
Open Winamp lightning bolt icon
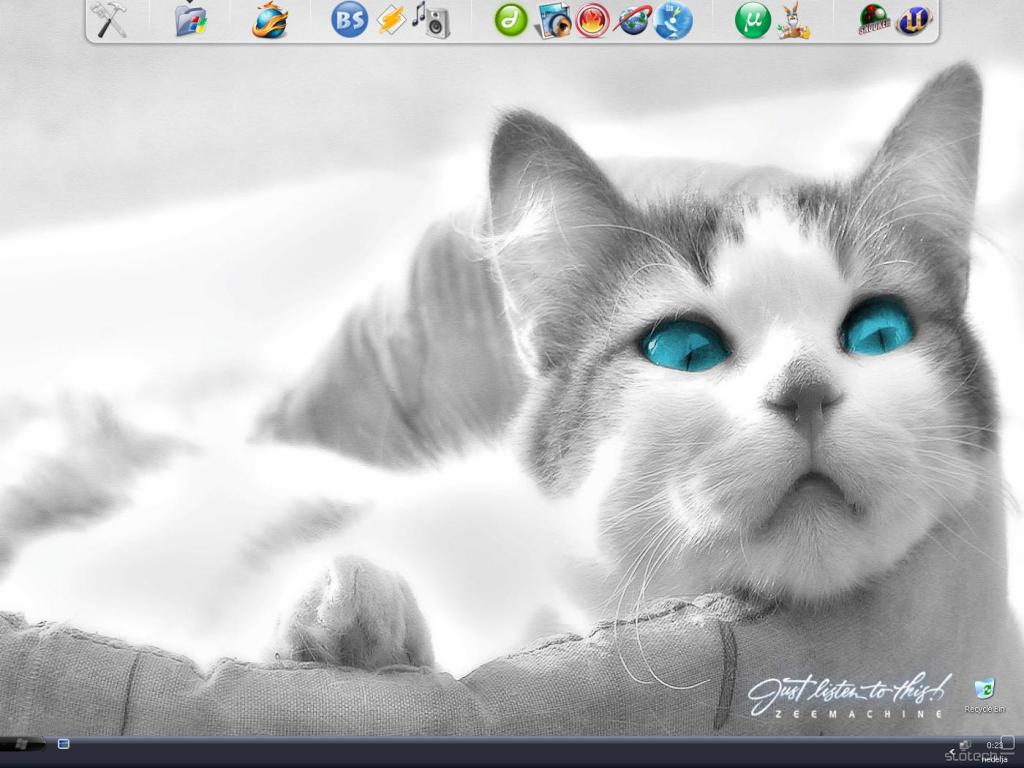[x=391, y=20]
